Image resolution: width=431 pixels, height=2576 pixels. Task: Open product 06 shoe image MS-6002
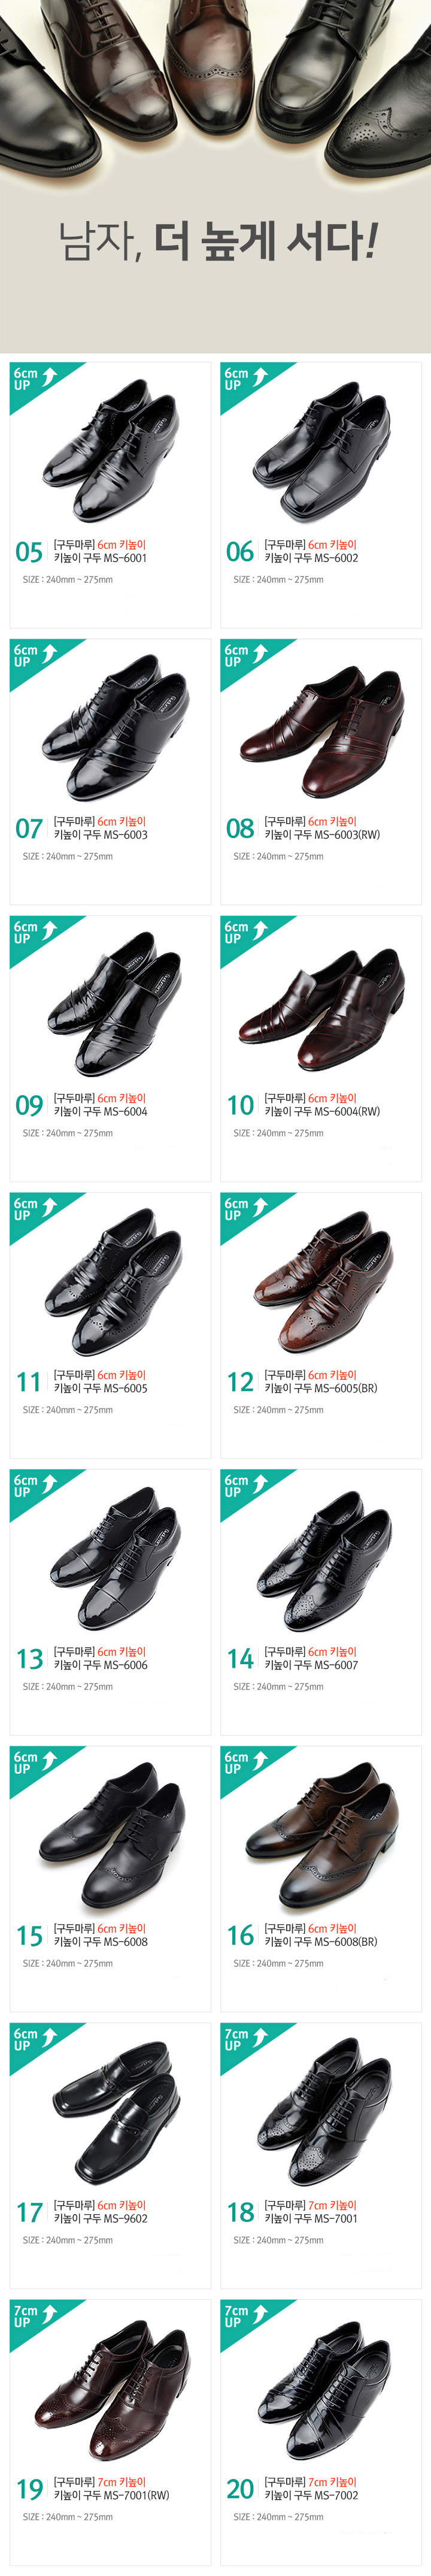(x=322, y=450)
